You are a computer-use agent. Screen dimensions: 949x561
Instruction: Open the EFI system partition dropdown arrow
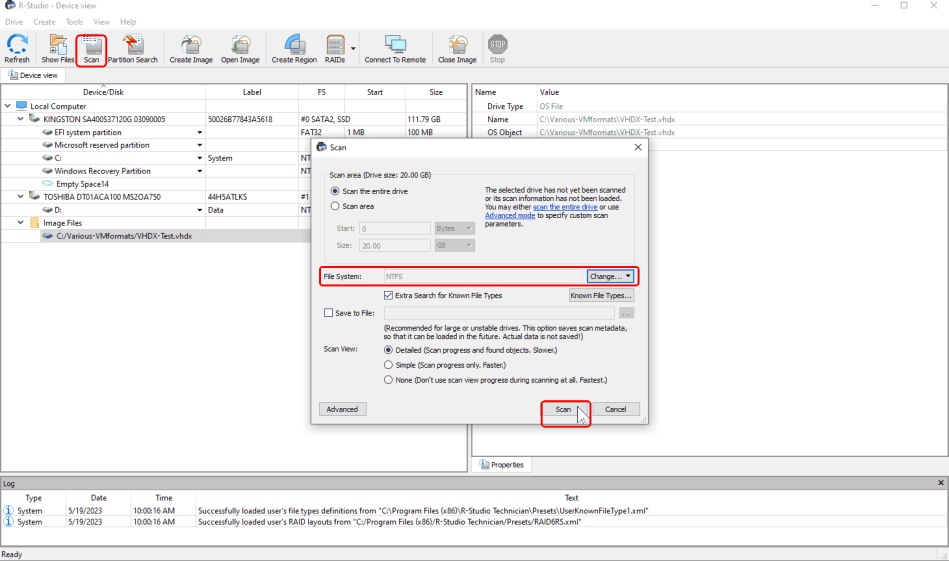pyautogui.click(x=200, y=133)
